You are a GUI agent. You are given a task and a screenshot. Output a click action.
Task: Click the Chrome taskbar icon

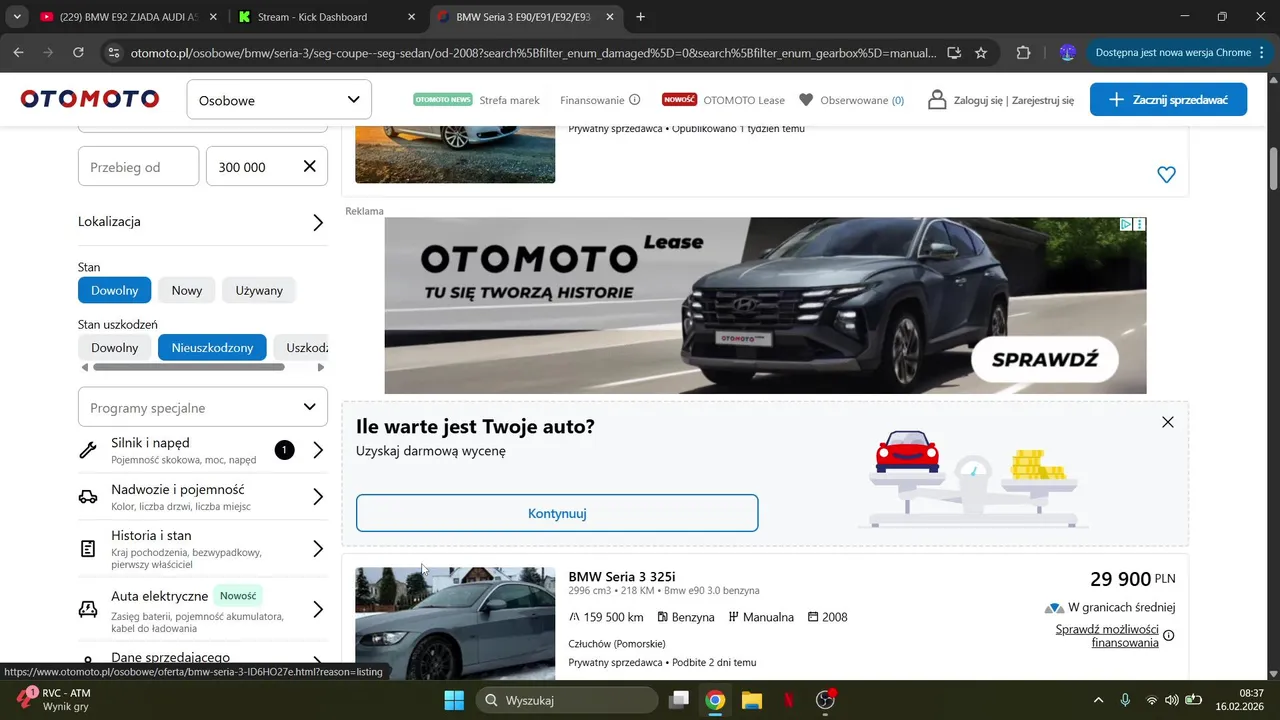click(715, 700)
